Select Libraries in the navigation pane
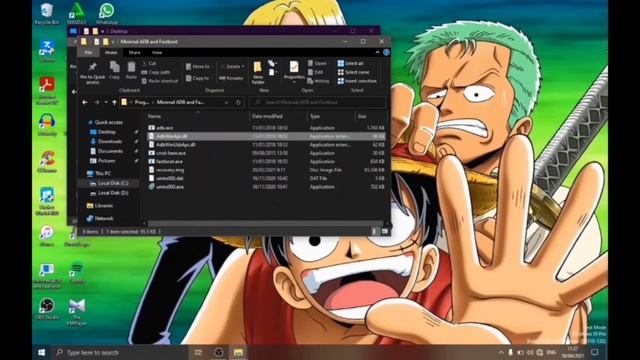Image resolution: width=640 pixels, height=360 pixels. (x=104, y=206)
